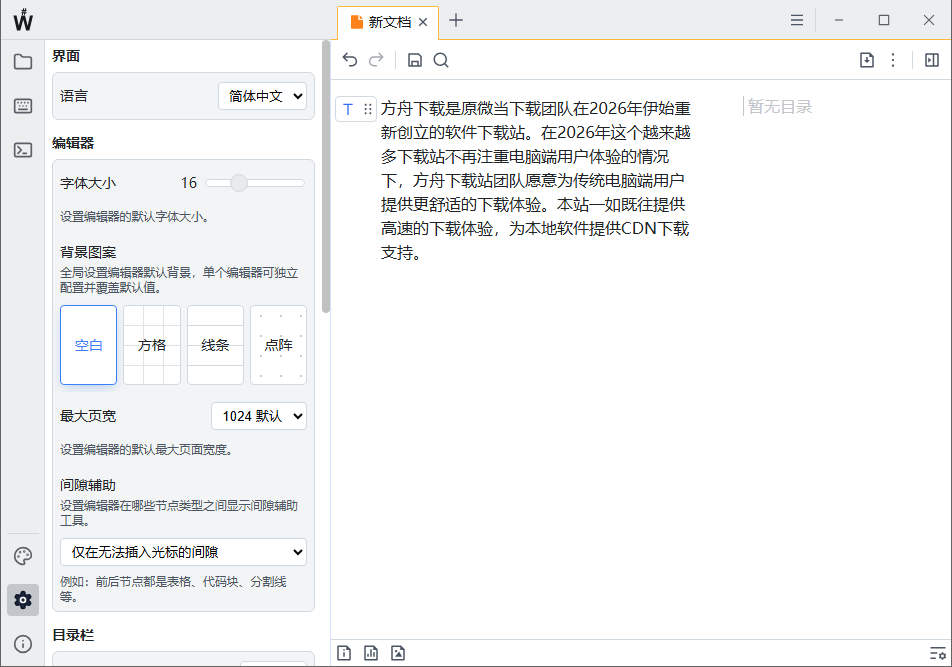
Task: Open the editor more options menu
Action: click(893, 60)
